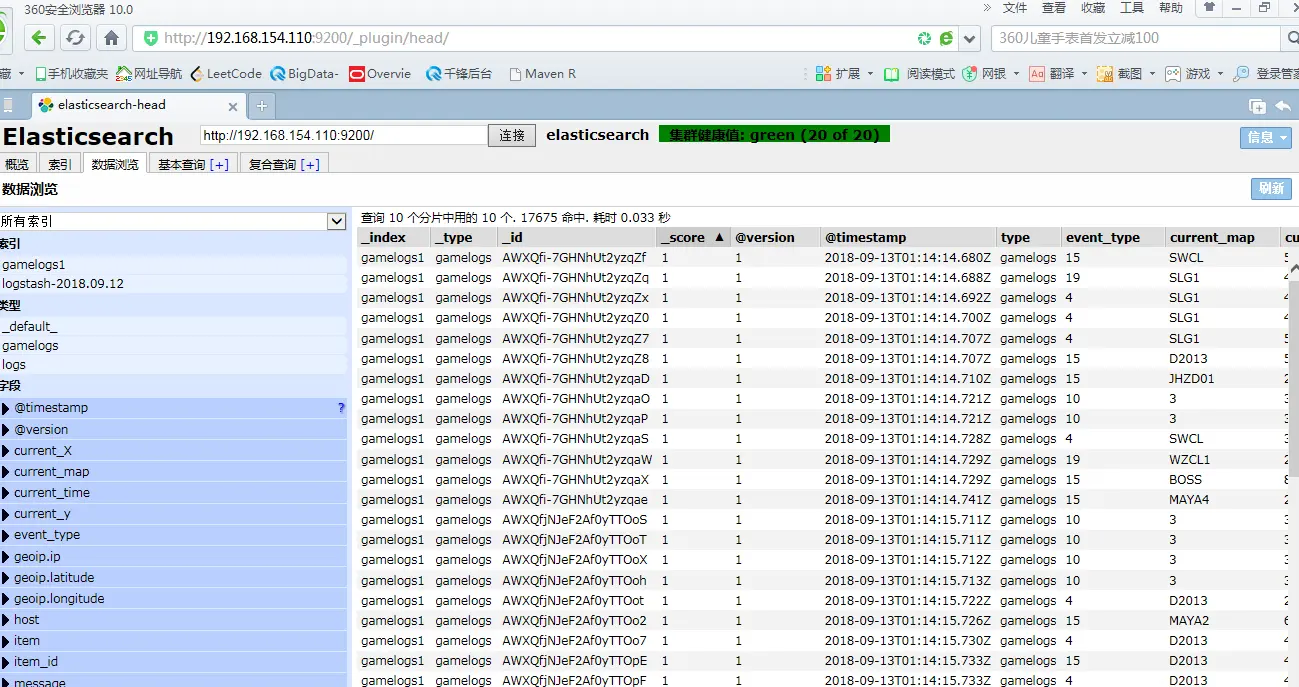Click the tab restore window icon at right

click(x=1257, y=106)
